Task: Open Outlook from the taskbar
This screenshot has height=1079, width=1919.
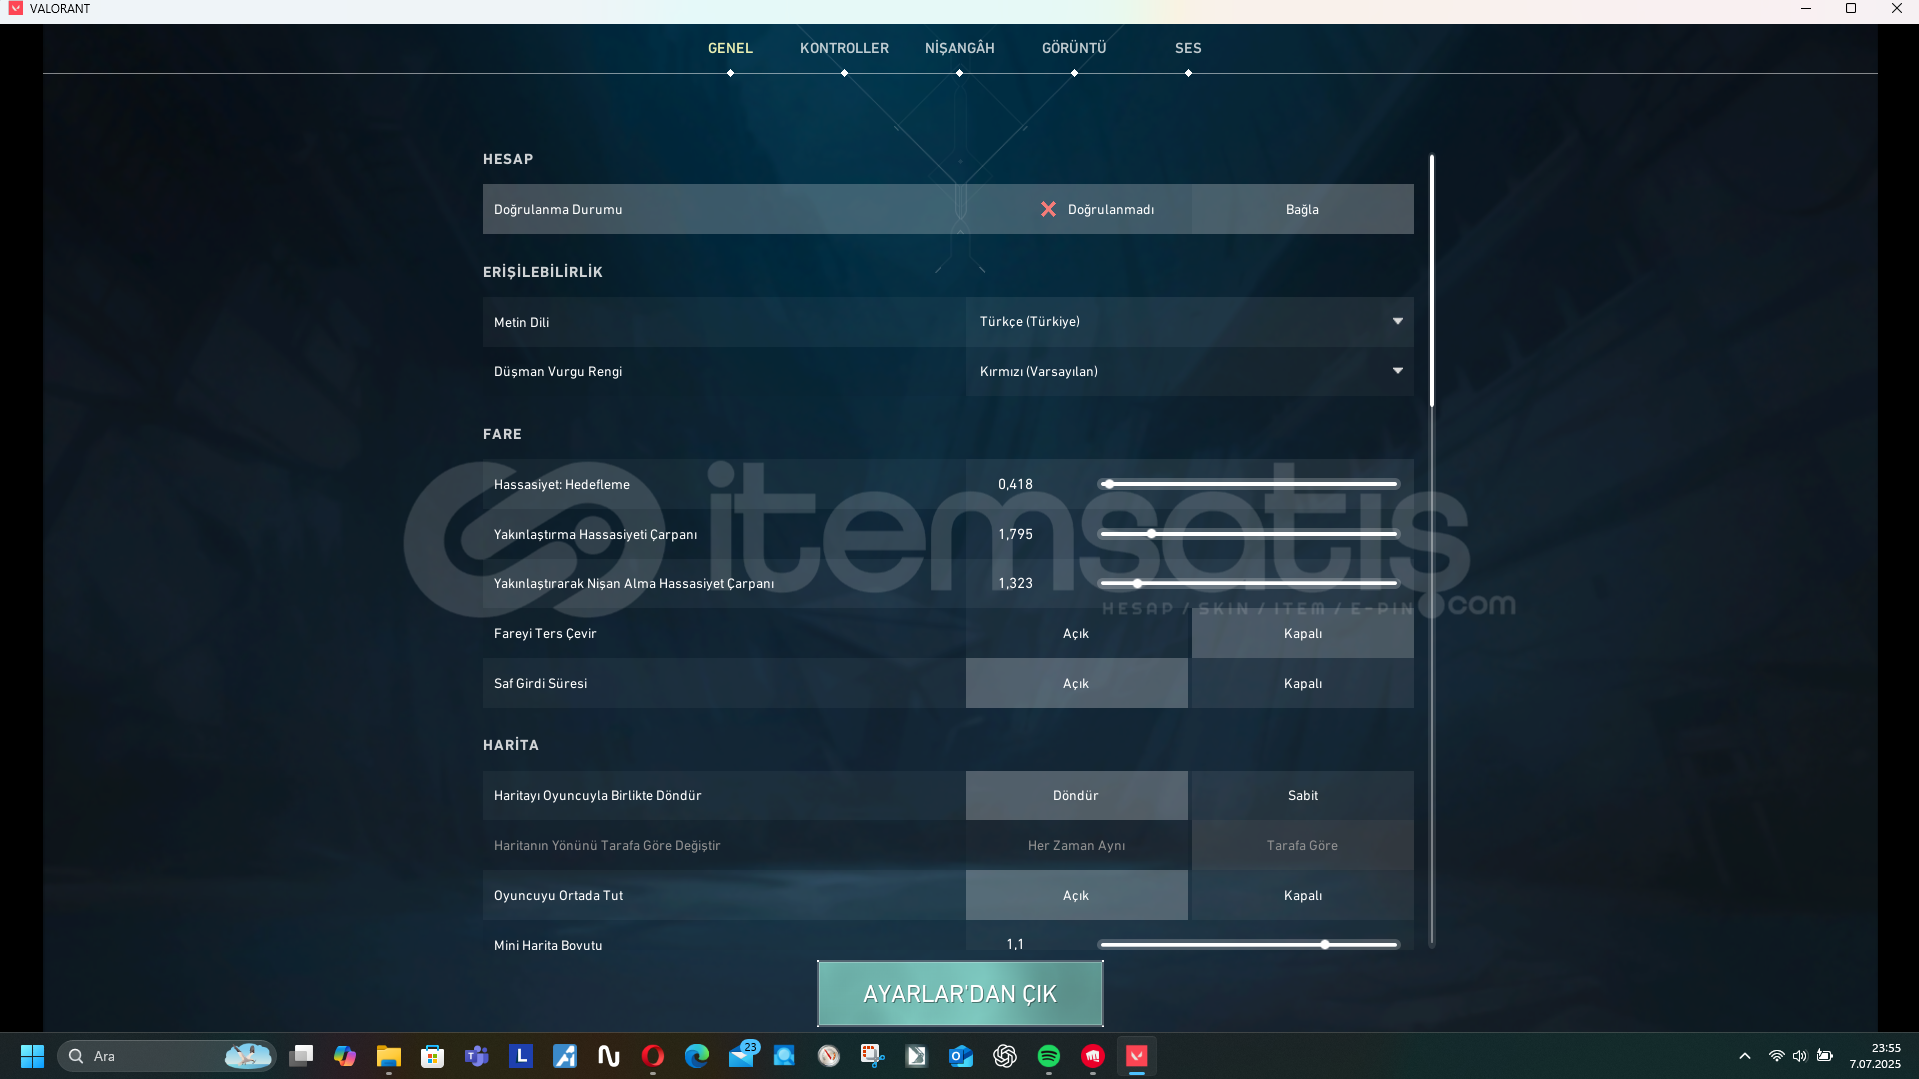Action: pos(961,1056)
